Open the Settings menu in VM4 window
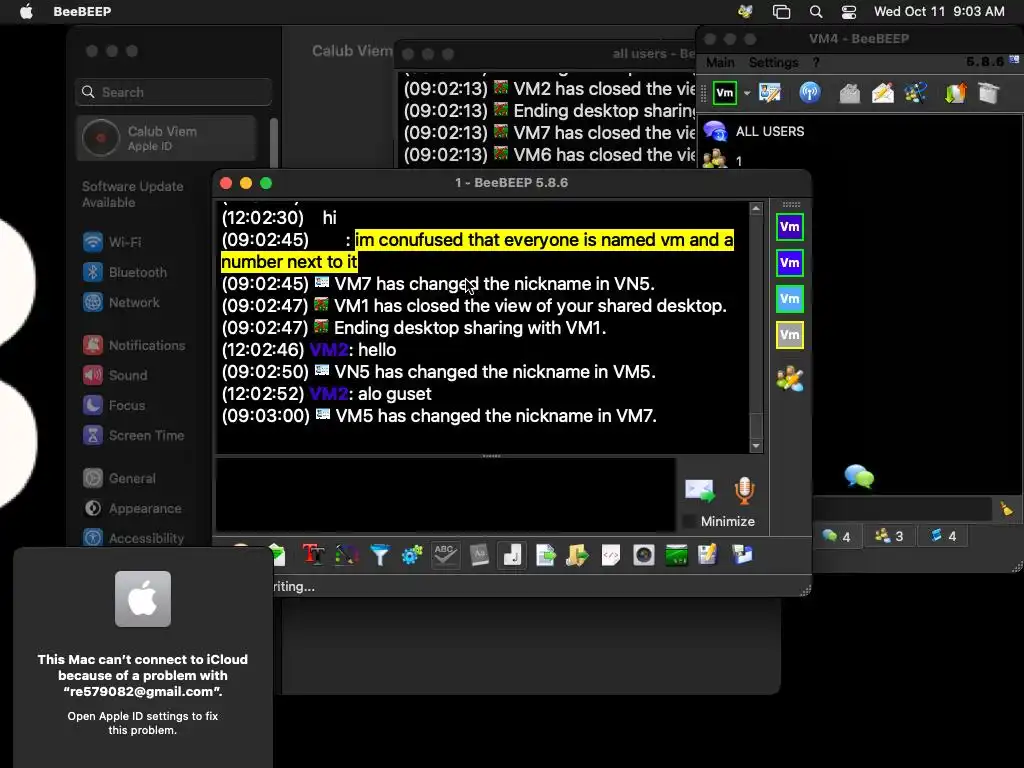The width and height of the screenshot is (1024, 768). [x=773, y=62]
